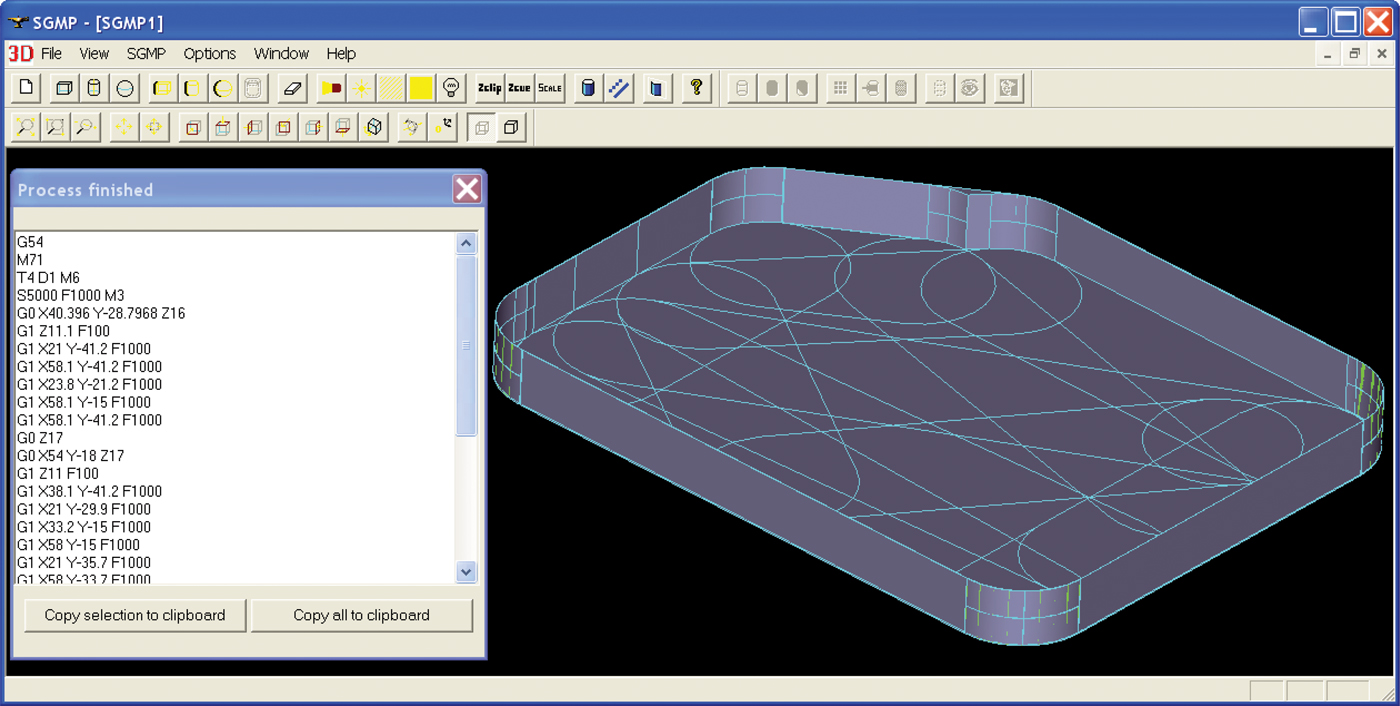Click the new document icon
Screen dimensions: 1400x706
pyautogui.click(x=26, y=88)
